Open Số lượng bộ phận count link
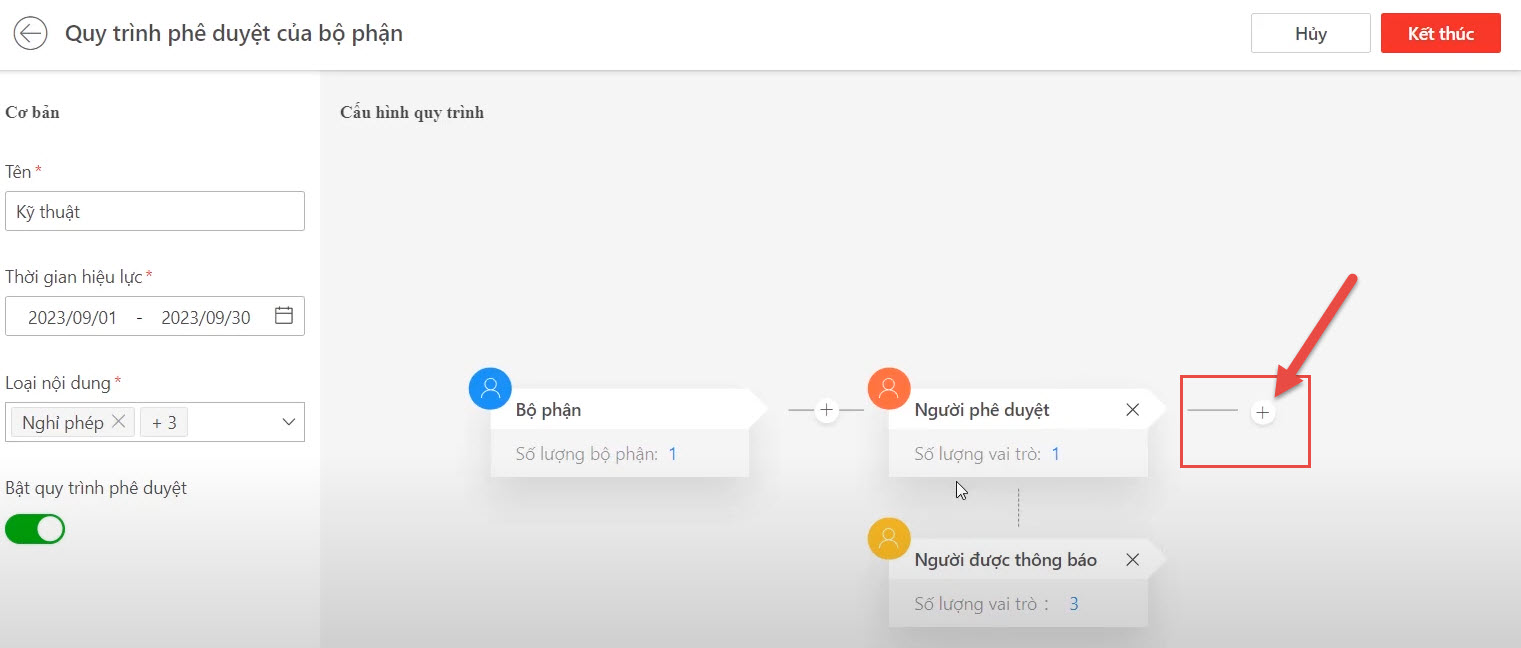Image resolution: width=1521 pixels, height=648 pixels. [x=673, y=454]
